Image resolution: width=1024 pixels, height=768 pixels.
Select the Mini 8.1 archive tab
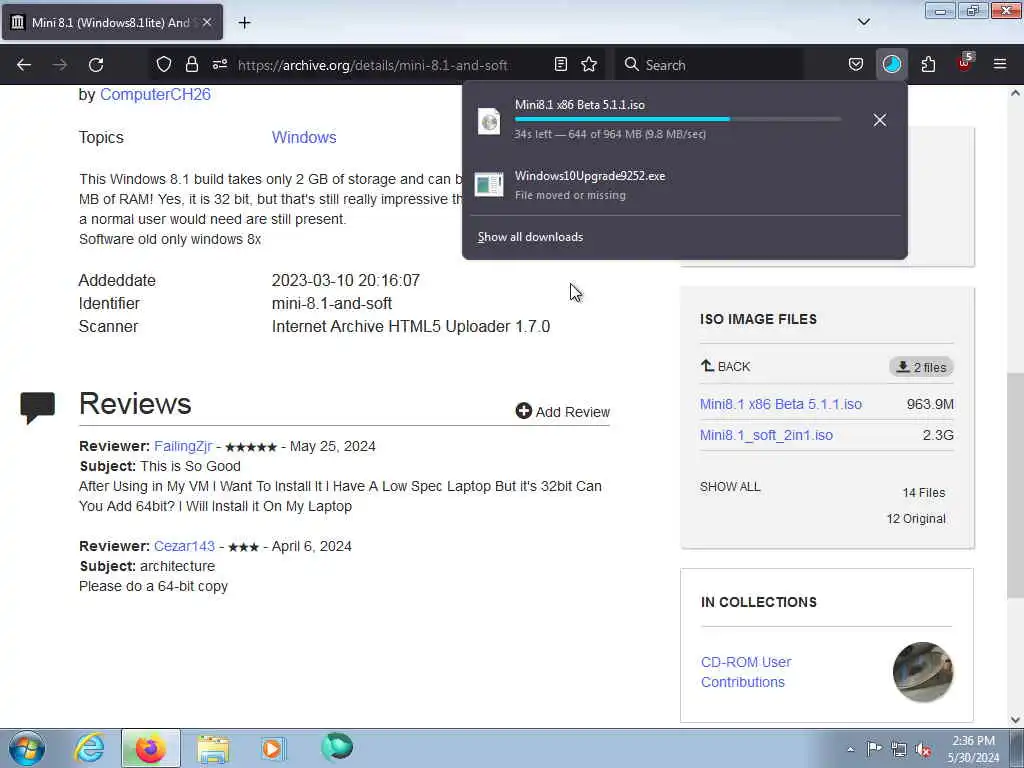point(112,22)
